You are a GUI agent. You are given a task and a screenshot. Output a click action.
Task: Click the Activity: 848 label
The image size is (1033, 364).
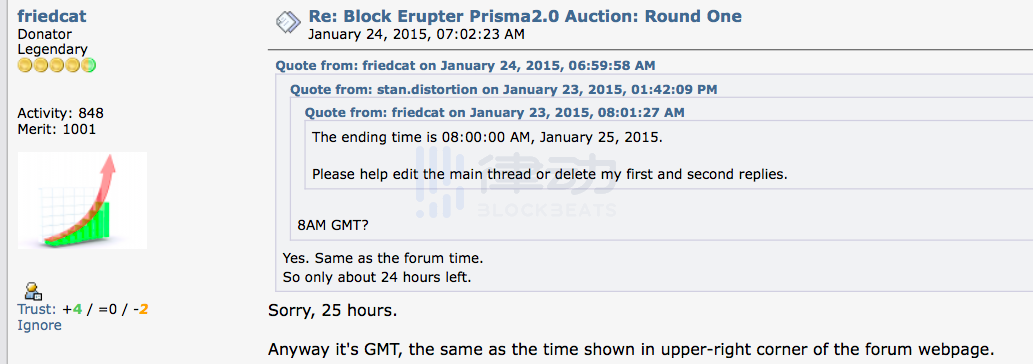[61, 113]
